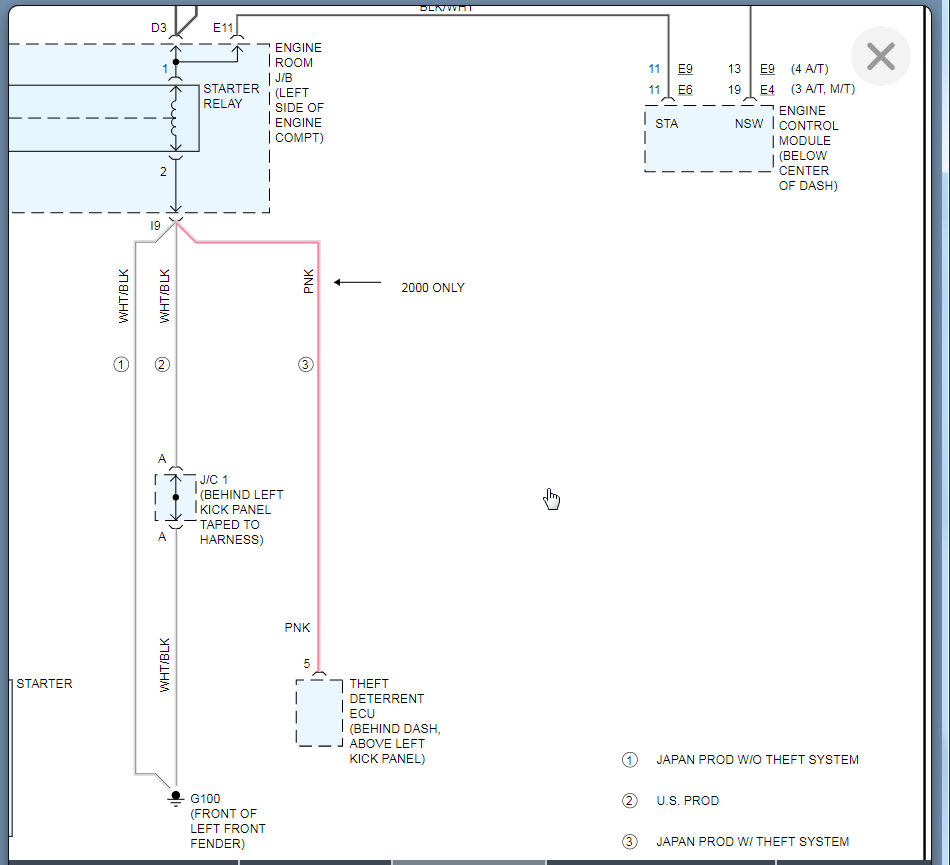Click the STARTER RELAY label
This screenshot has width=950, height=865.
click(x=231, y=96)
